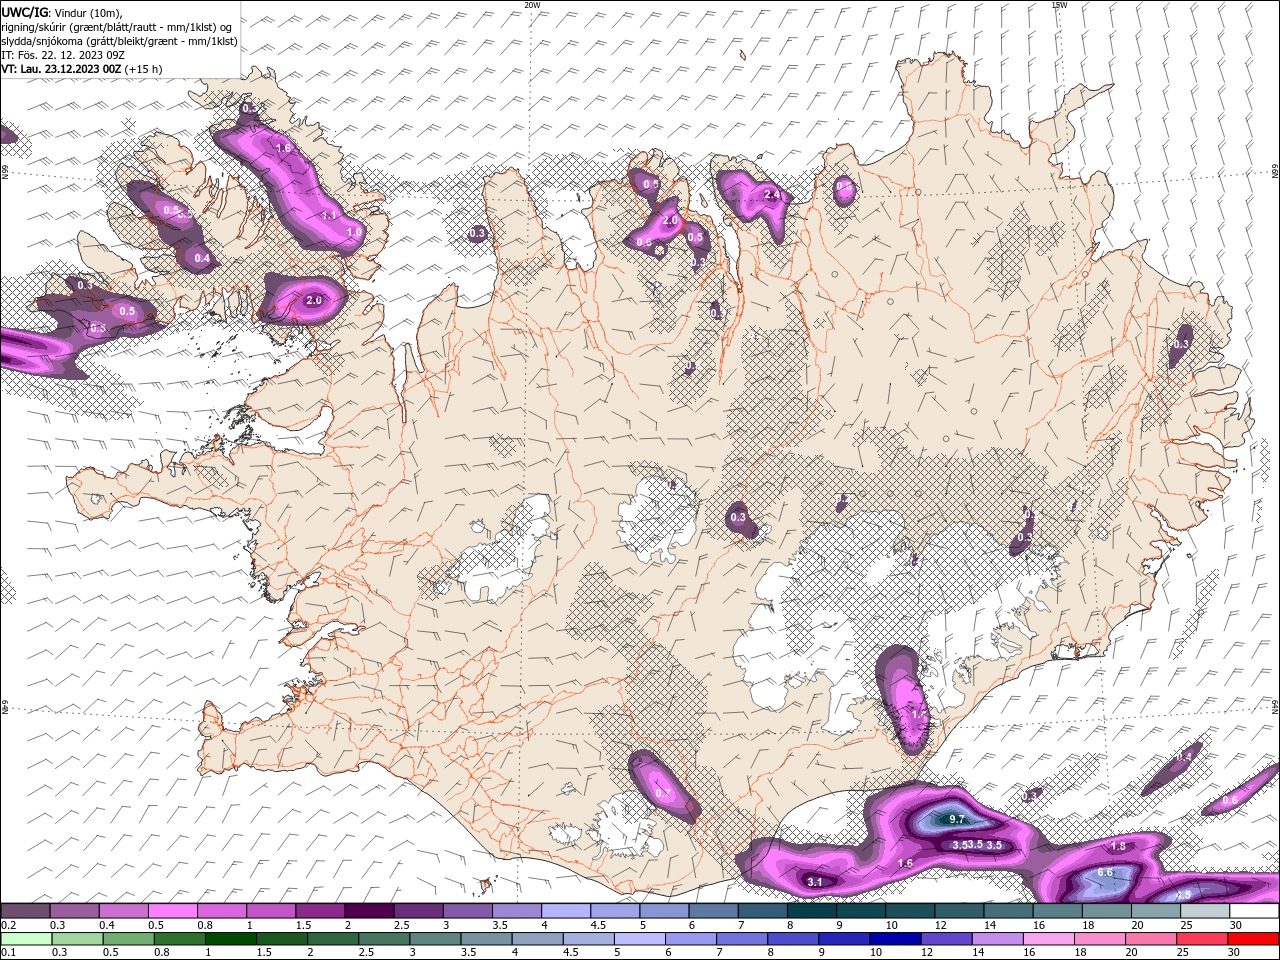Select the crimson 25–30 rain scale swatch
Screen dimensions: 1280x960
tap(1204, 939)
